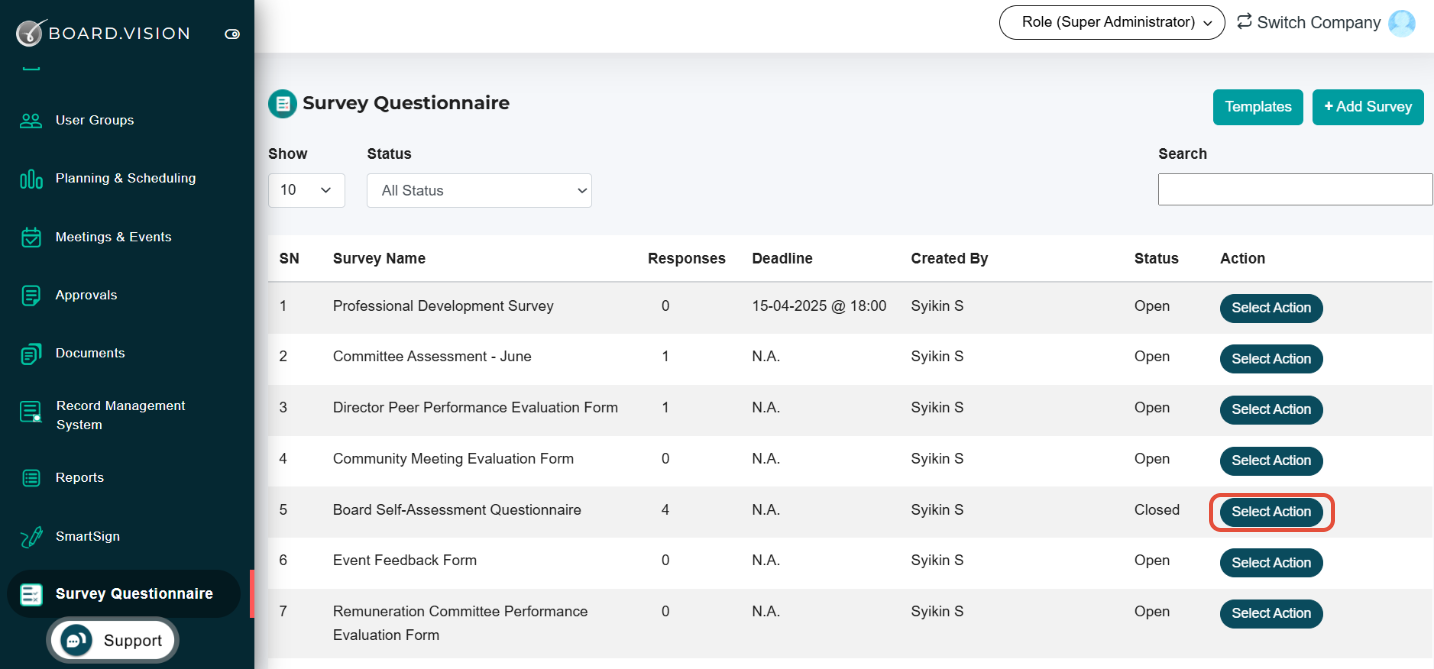The height and width of the screenshot is (669, 1434).
Task: Open the All Status filter dropdown
Action: 479,190
